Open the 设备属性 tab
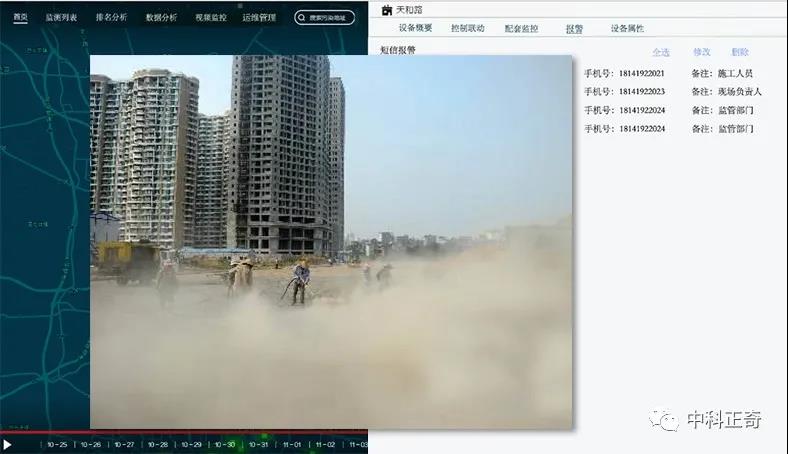The height and width of the screenshot is (454, 788). tap(627, 29)
